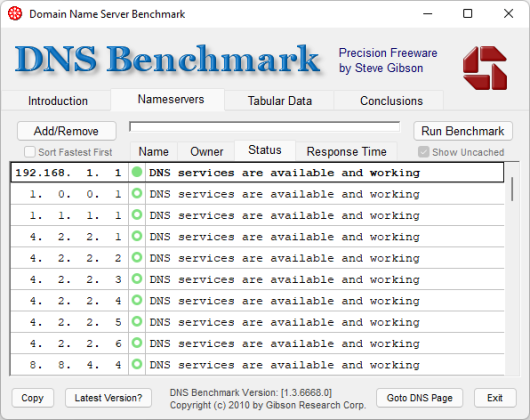The width and height of the screenshot is (530, 420).
Task: Select the 8.8.4.4 IP address cell
Action: pyautogui.click(x=69, y=365)
